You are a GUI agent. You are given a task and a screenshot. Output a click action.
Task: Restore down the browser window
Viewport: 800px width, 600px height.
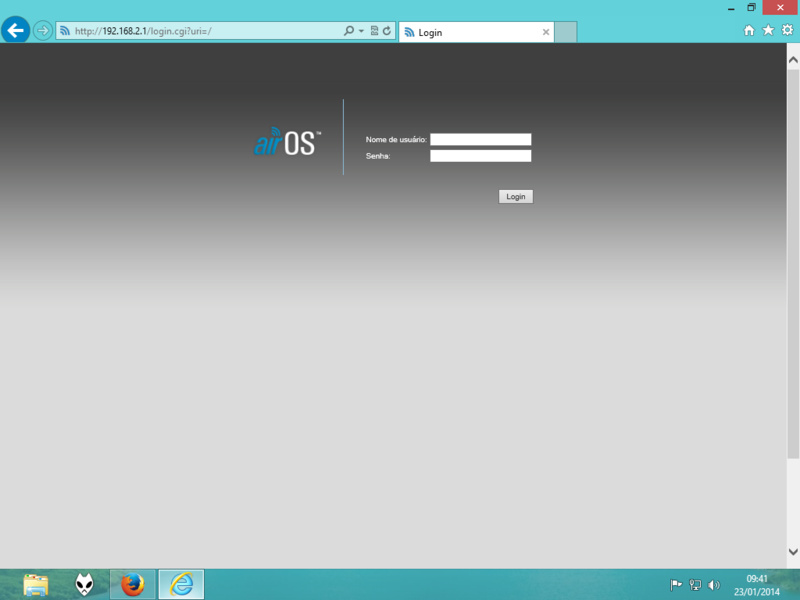click(751, 8)
